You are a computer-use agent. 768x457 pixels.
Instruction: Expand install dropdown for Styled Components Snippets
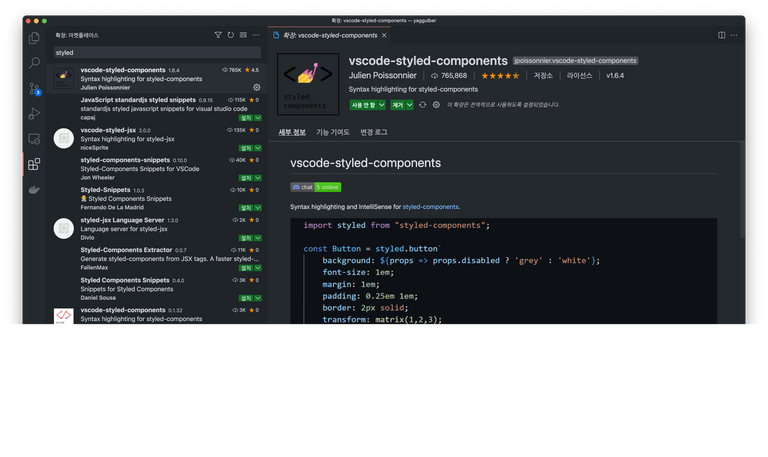(258, 298)
